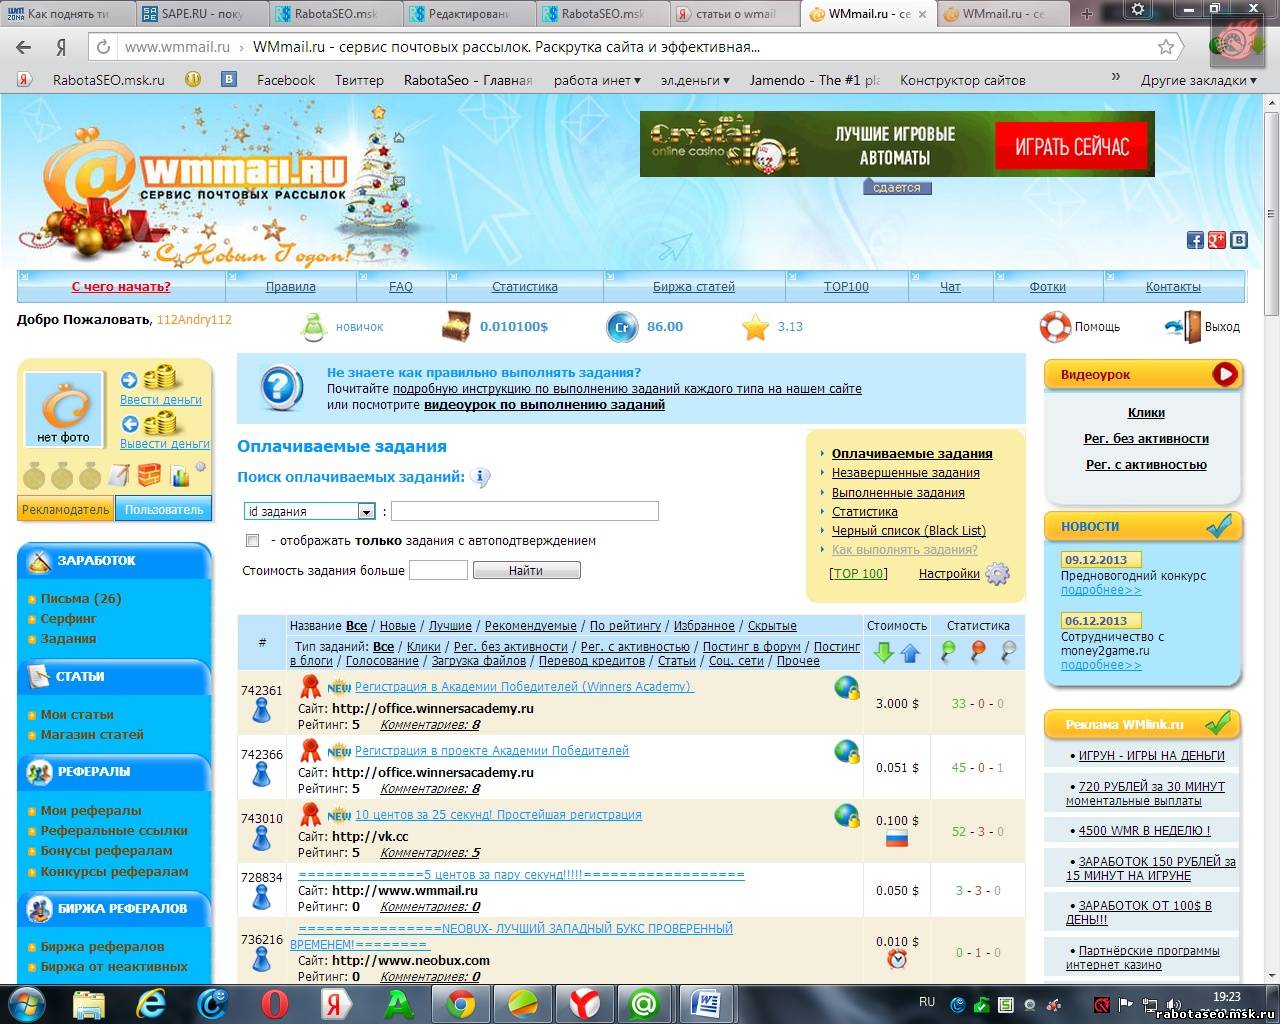Click Вывести деньги link
The width and height of the screenshot is (1280, 1024).
[165, 444]
